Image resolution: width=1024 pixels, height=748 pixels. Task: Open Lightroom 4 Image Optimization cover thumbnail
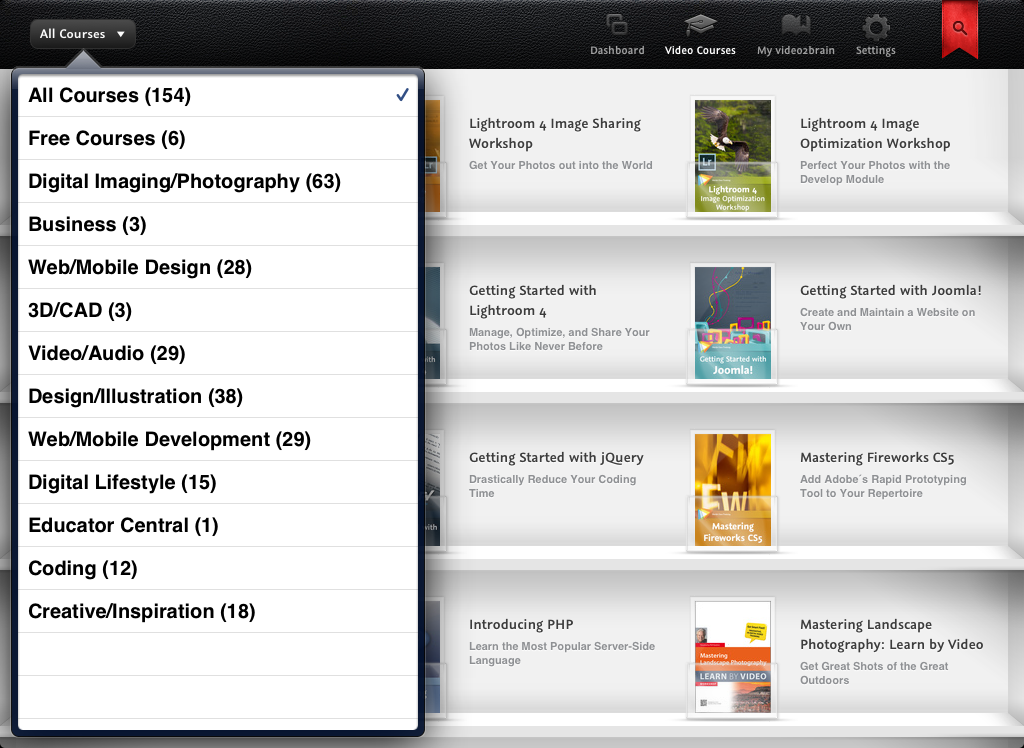[x=733, y=156]
